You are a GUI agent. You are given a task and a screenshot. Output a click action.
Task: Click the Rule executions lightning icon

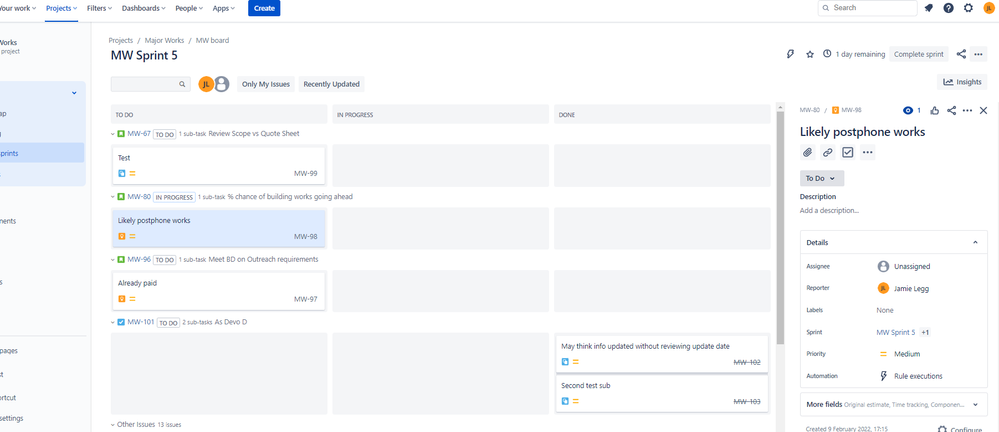point(883,376)
